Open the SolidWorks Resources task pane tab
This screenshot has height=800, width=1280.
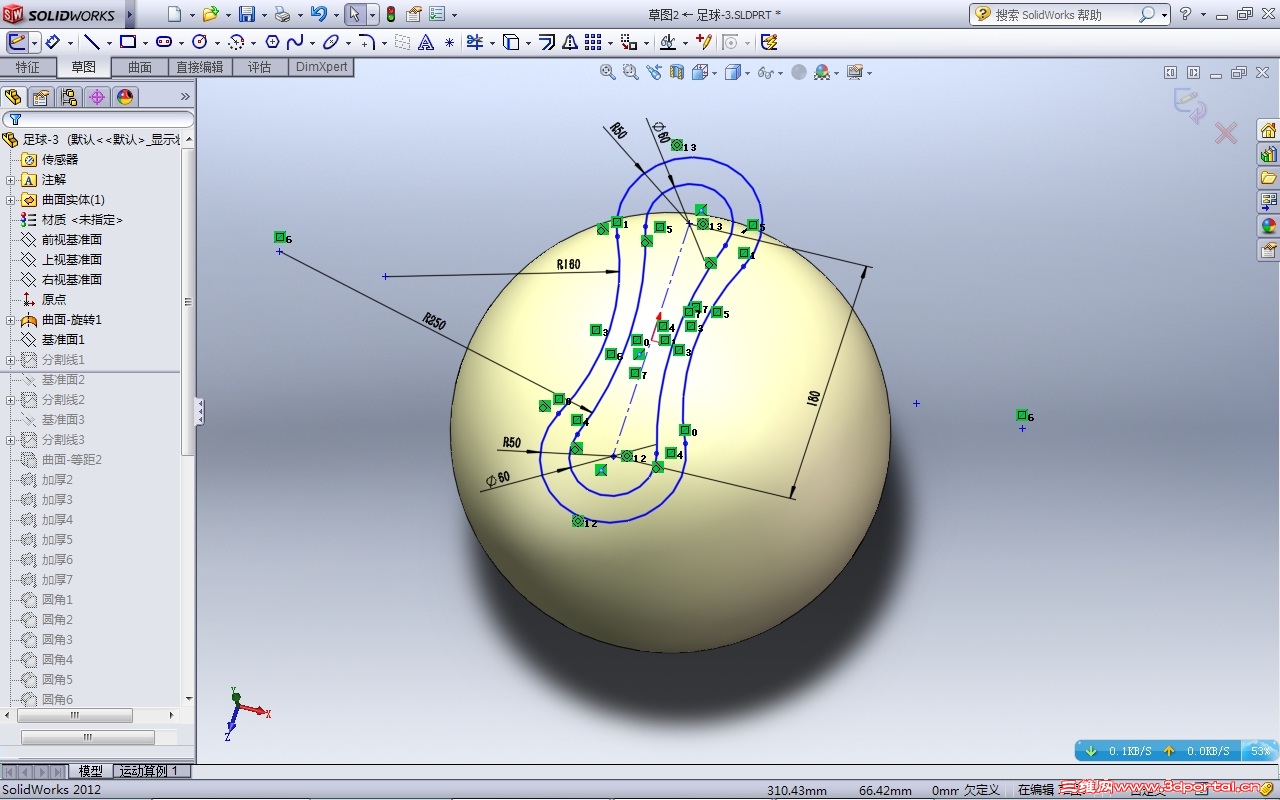pyautogui.click(x=1268, y=130)
